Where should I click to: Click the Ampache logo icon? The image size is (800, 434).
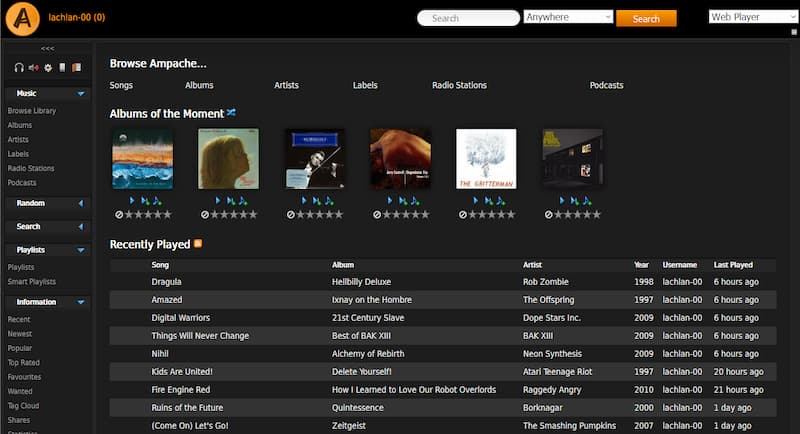click(22, 18)
